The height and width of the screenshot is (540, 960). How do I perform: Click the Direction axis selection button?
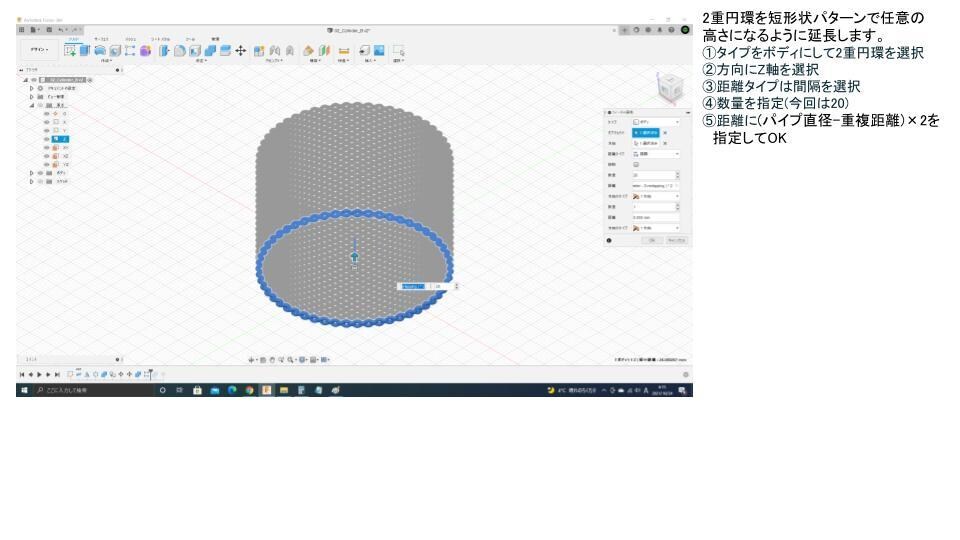coord(646,143)
